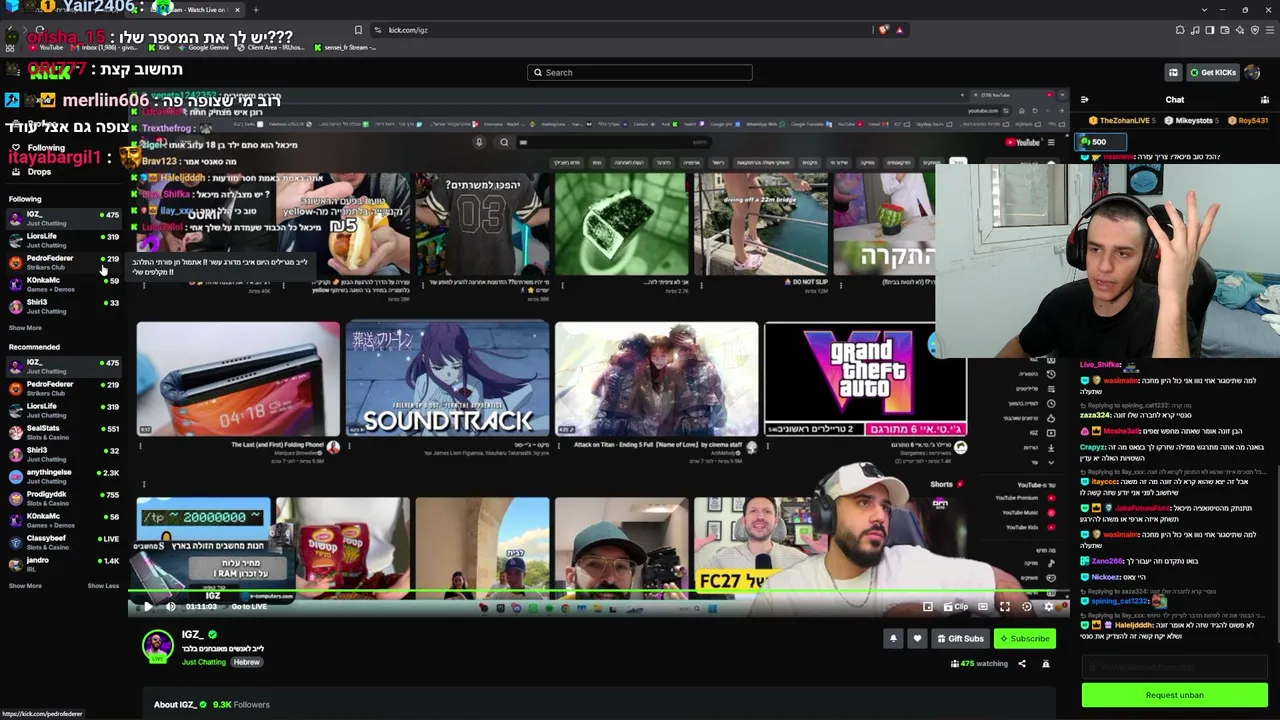Open TheZohanLIVE top gifter in chat

pos(1122,121)
